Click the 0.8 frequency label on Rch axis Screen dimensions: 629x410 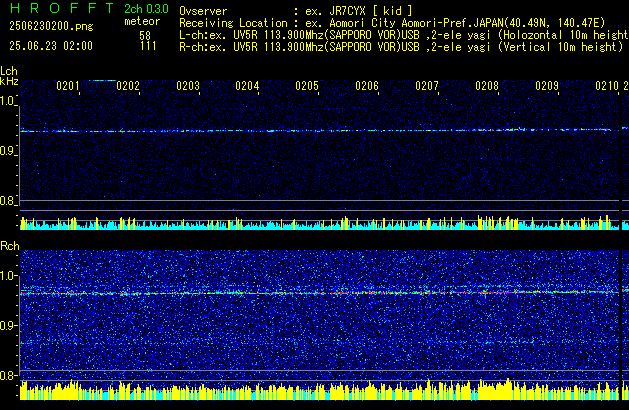[x=7, y=375]
